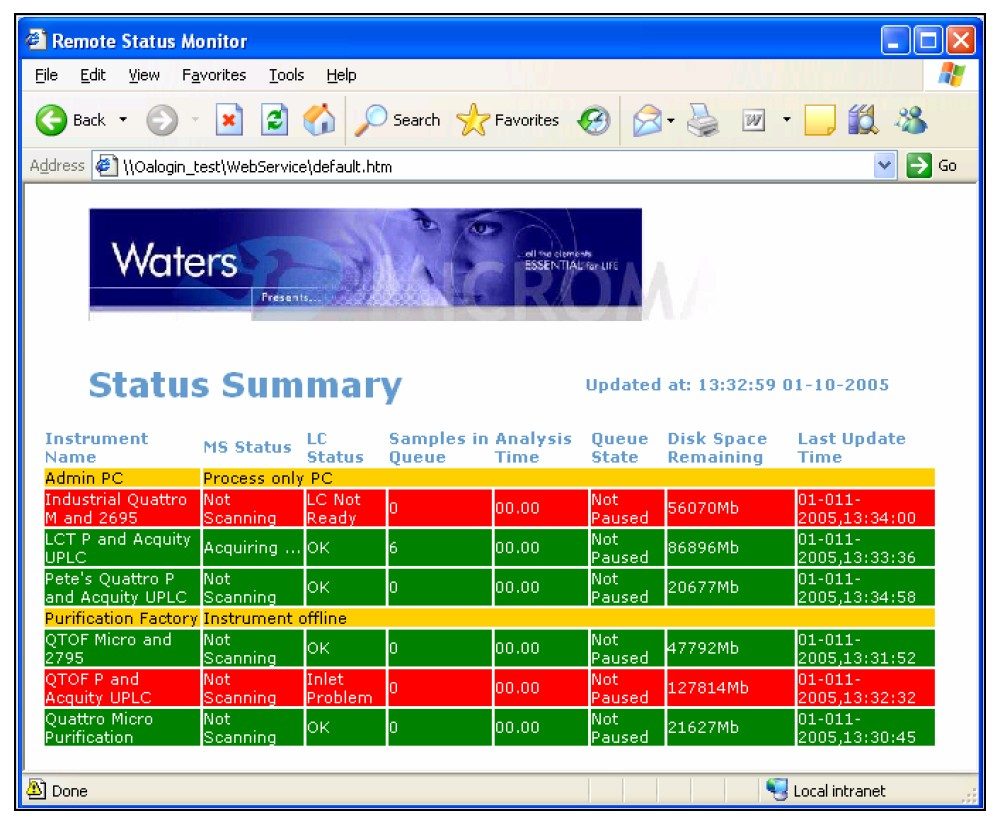This screenshot has height=824, width=1000.
Task: Click the Disk Space Remaining column header
Action: pos(717,447)
